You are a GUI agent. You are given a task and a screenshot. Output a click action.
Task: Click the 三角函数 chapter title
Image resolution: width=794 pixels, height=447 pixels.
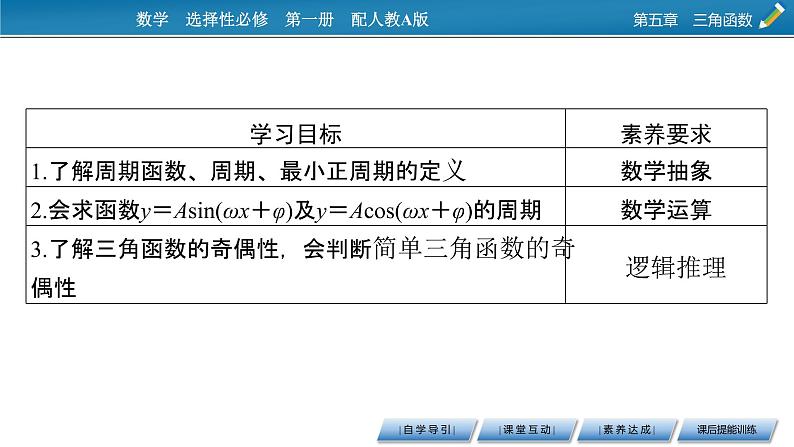(722, 20)
